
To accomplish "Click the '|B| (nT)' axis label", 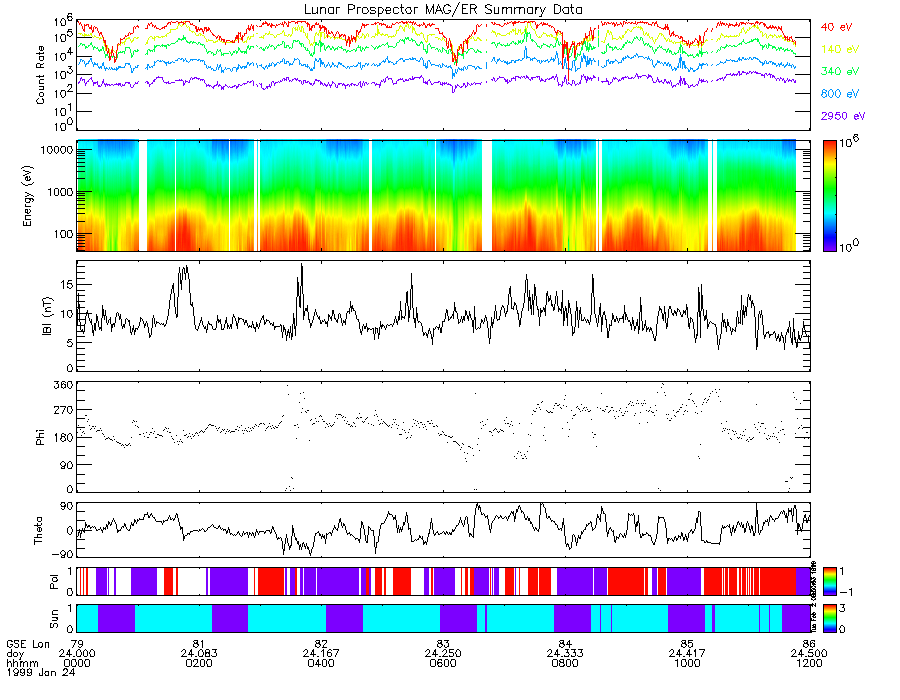I will click(47, 316).
